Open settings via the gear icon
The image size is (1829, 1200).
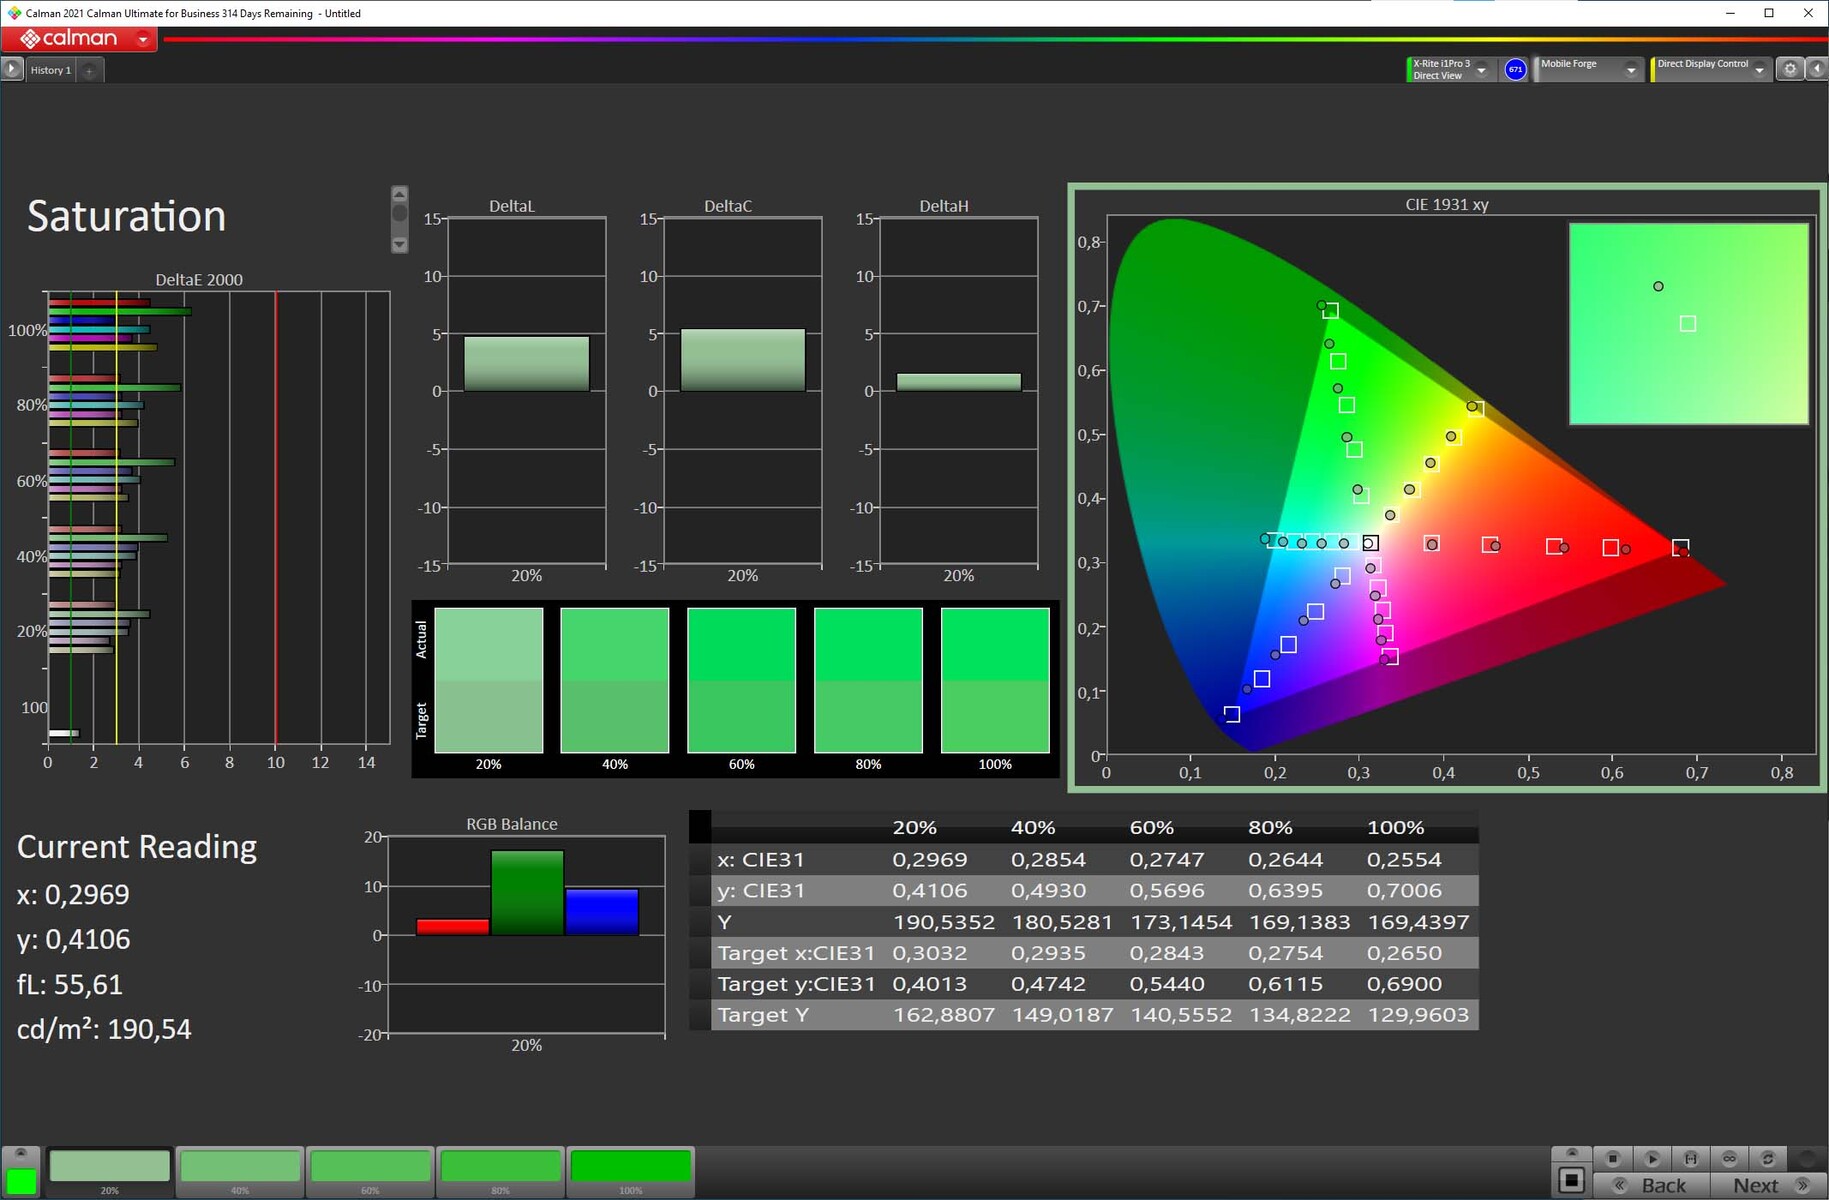coord(1789,69)
